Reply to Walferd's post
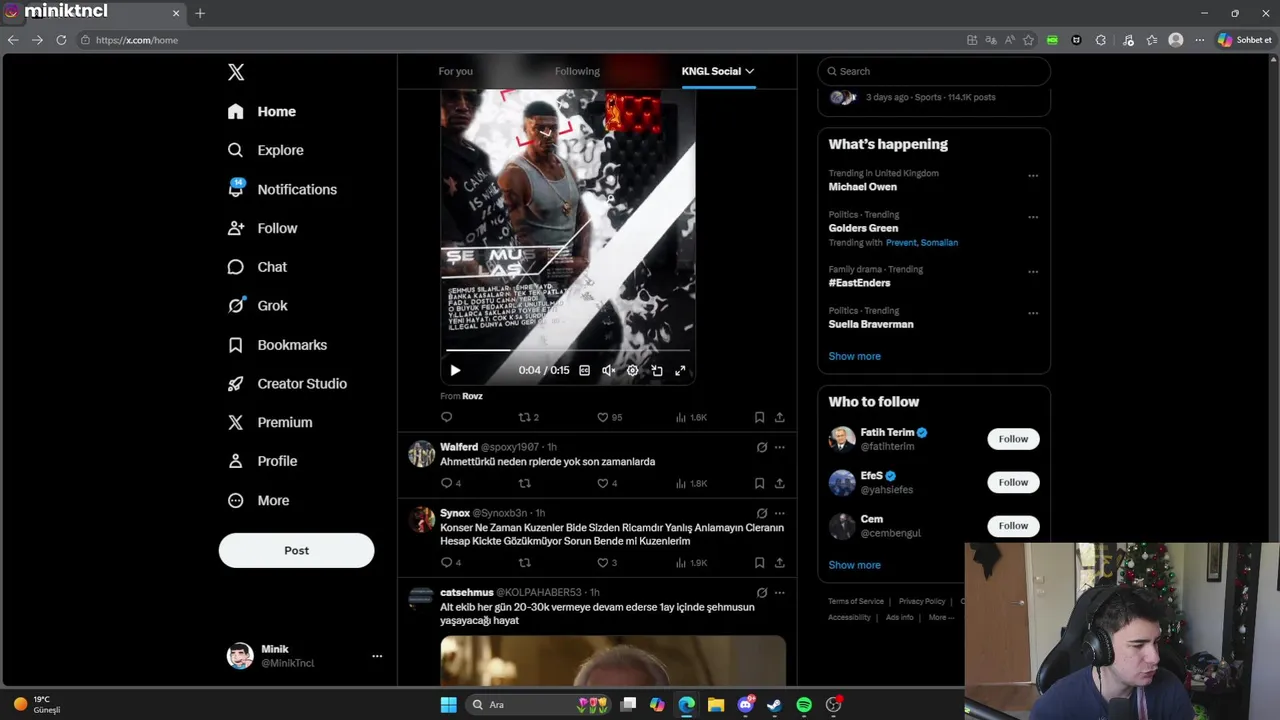Screen dimensions: 1280x720 pos(451,483)
